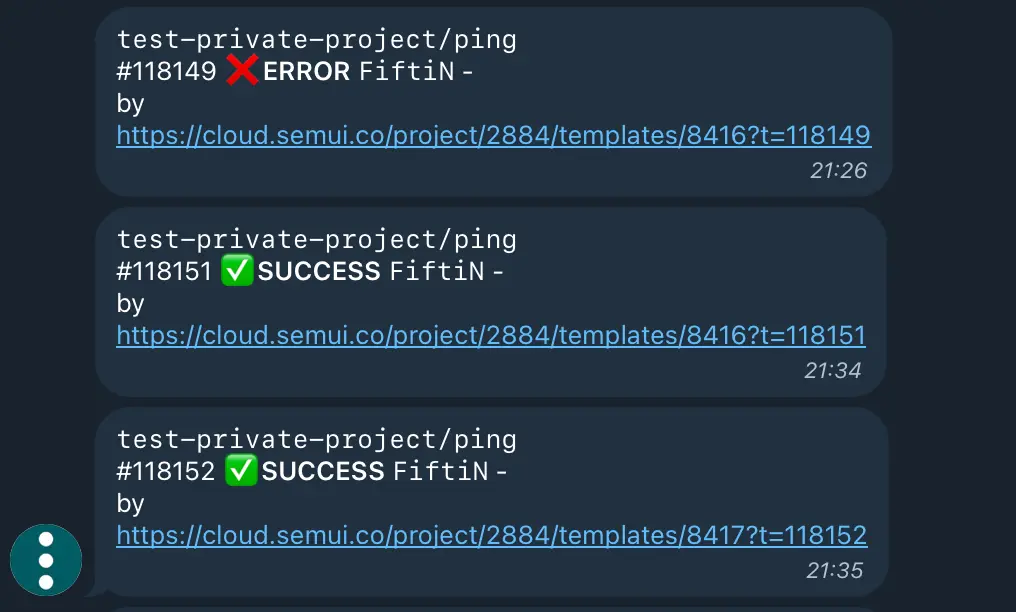Image resolution: width=1016 pixels, height=612 pixels.
Task: Open the link ending in t=118151
Action: pos(491,335)
